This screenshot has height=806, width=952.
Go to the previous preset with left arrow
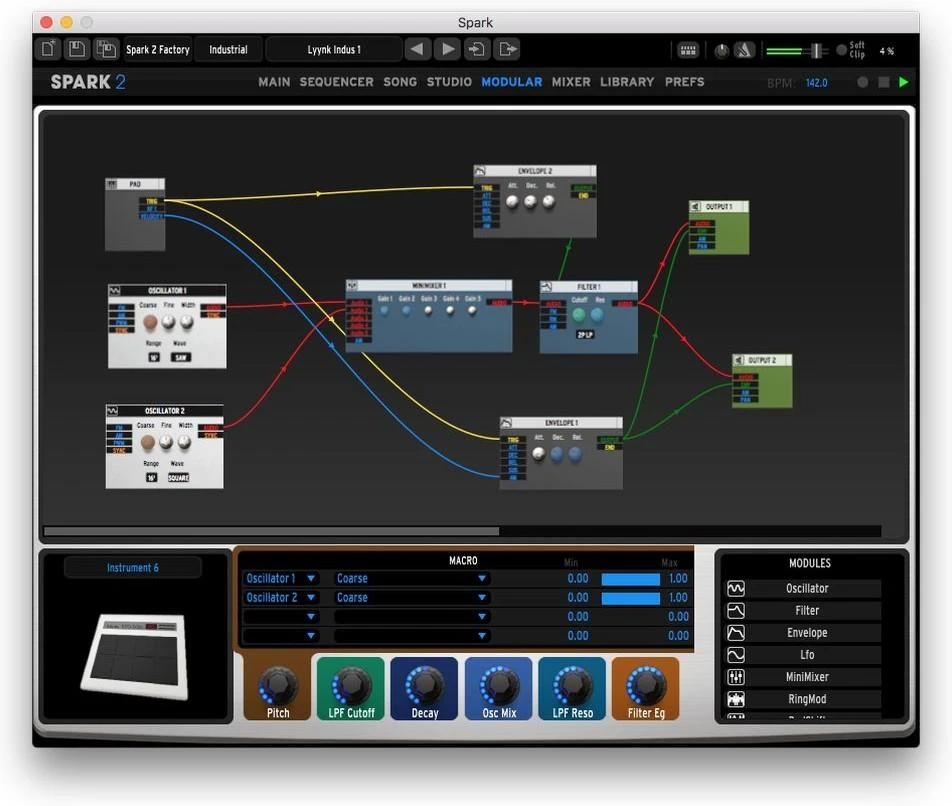(417, 49)
